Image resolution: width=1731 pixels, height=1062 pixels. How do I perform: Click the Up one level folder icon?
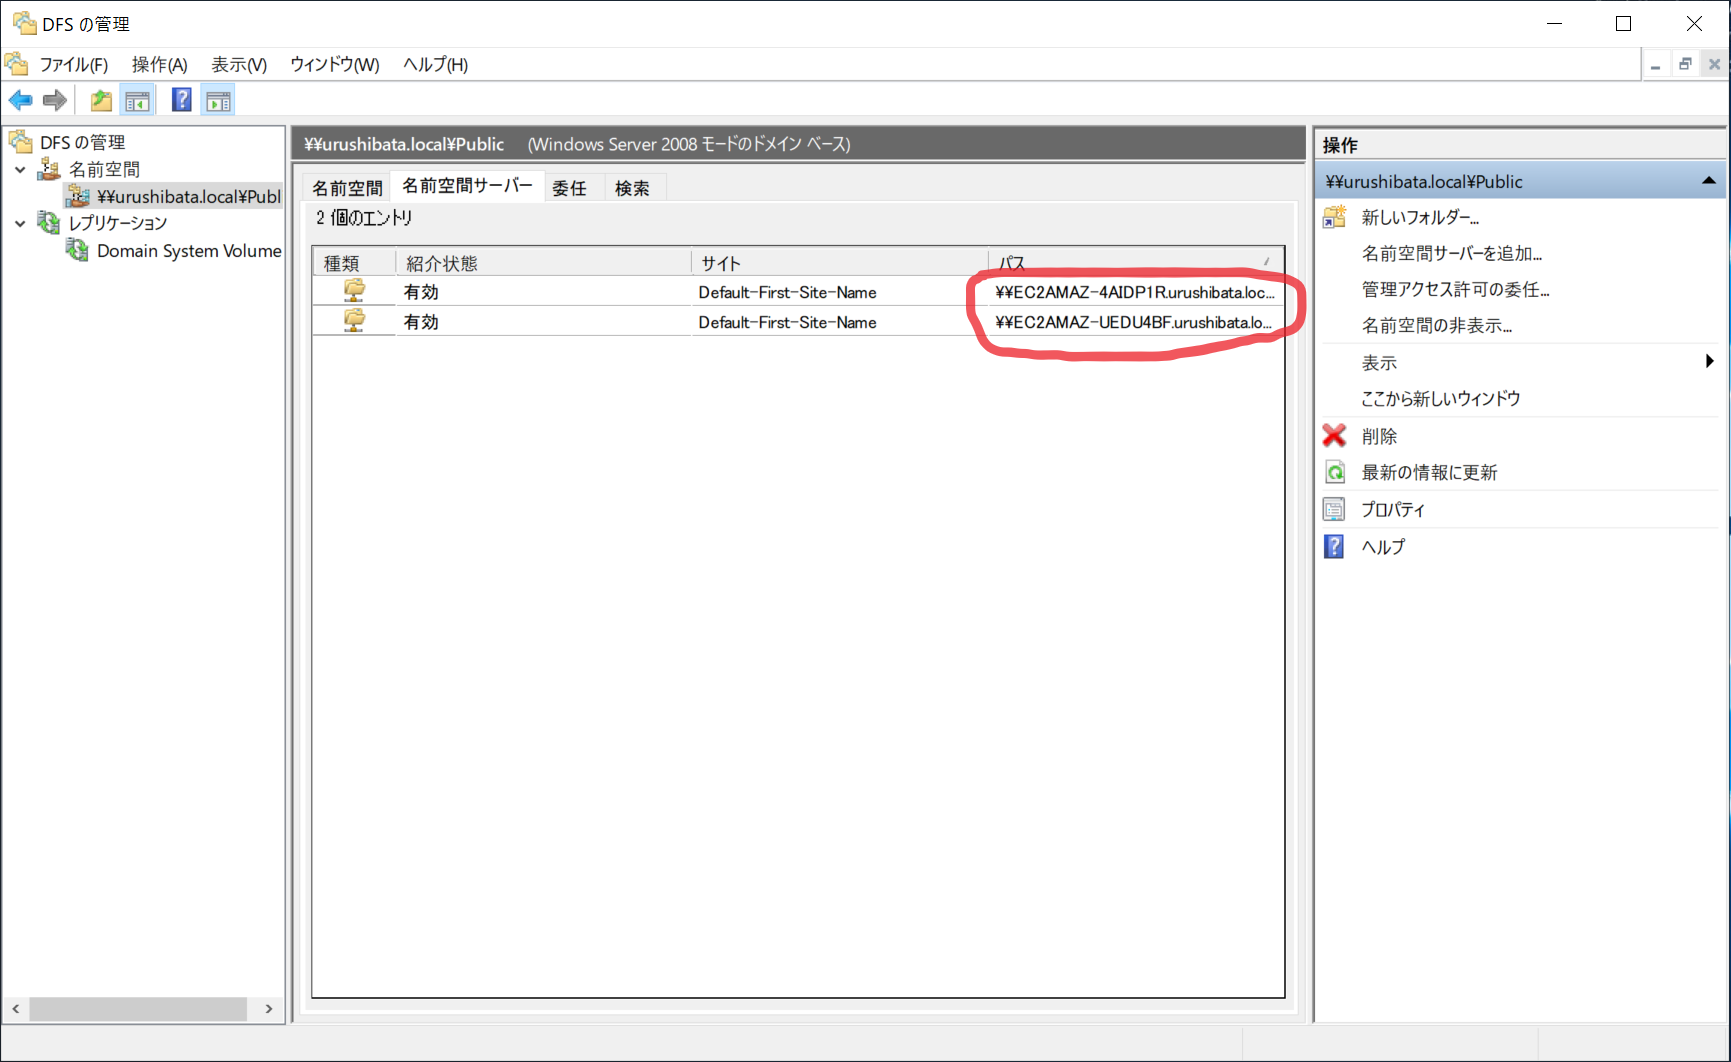click(101, 100)
